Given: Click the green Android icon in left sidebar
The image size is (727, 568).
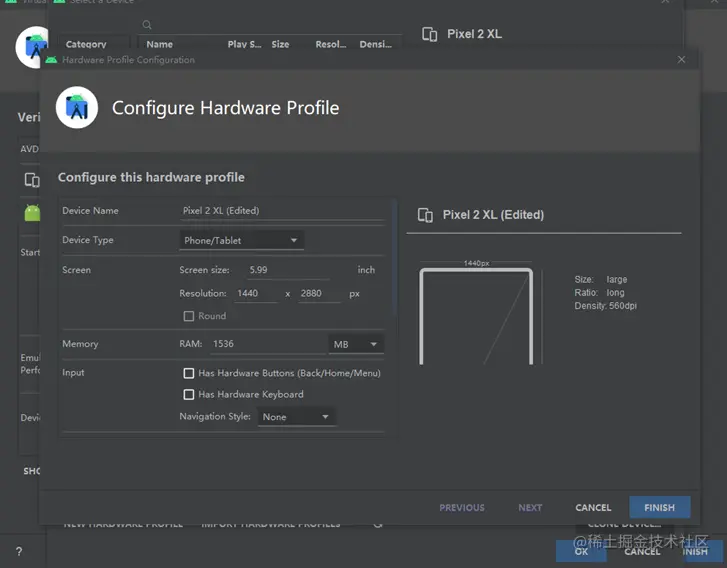Looking at the screenshot, I should [x=32, y=213].
